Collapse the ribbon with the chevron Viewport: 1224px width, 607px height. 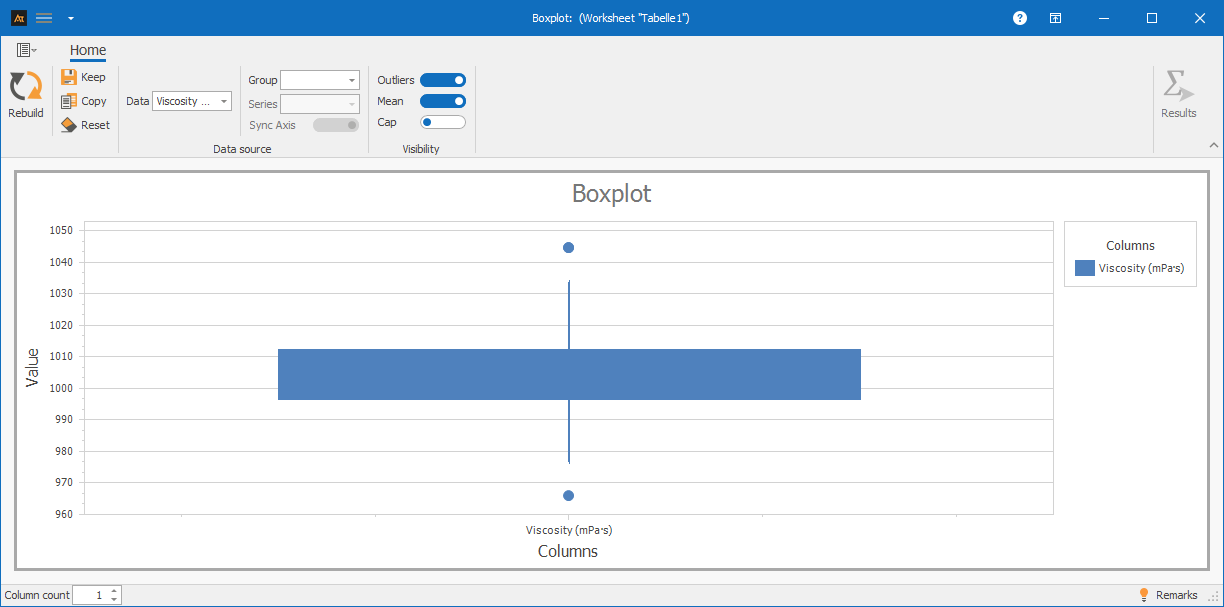[x=1213, y=145]
